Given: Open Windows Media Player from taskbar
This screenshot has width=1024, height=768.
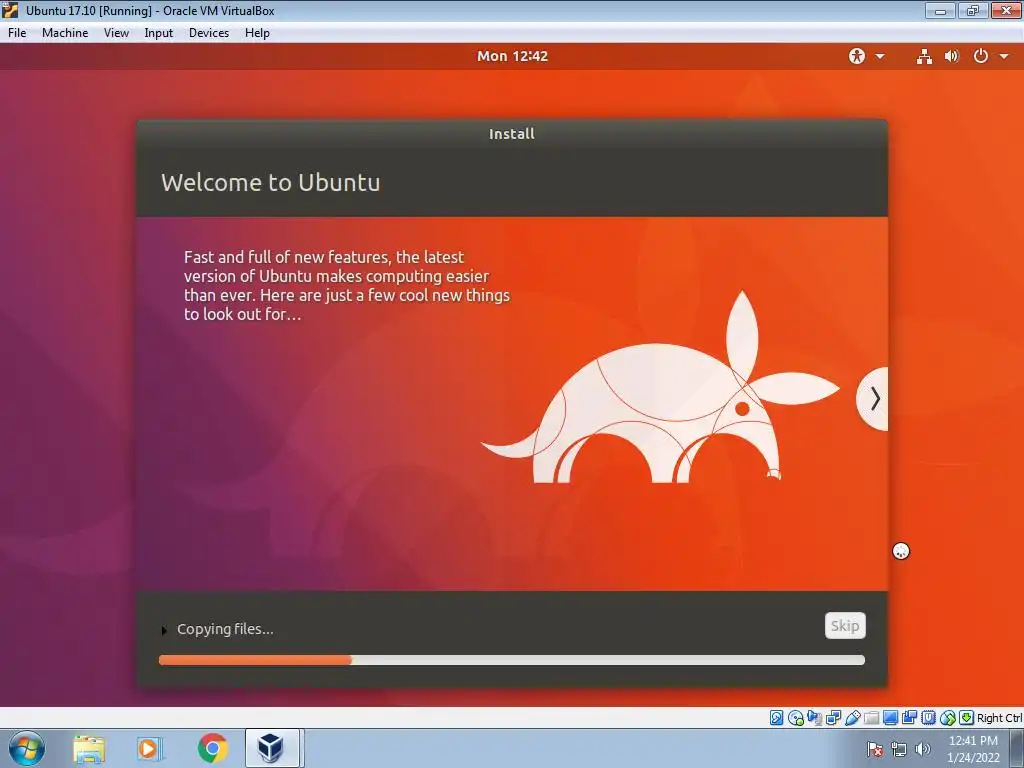Looking at the screenshot, I should pos(150,748).
